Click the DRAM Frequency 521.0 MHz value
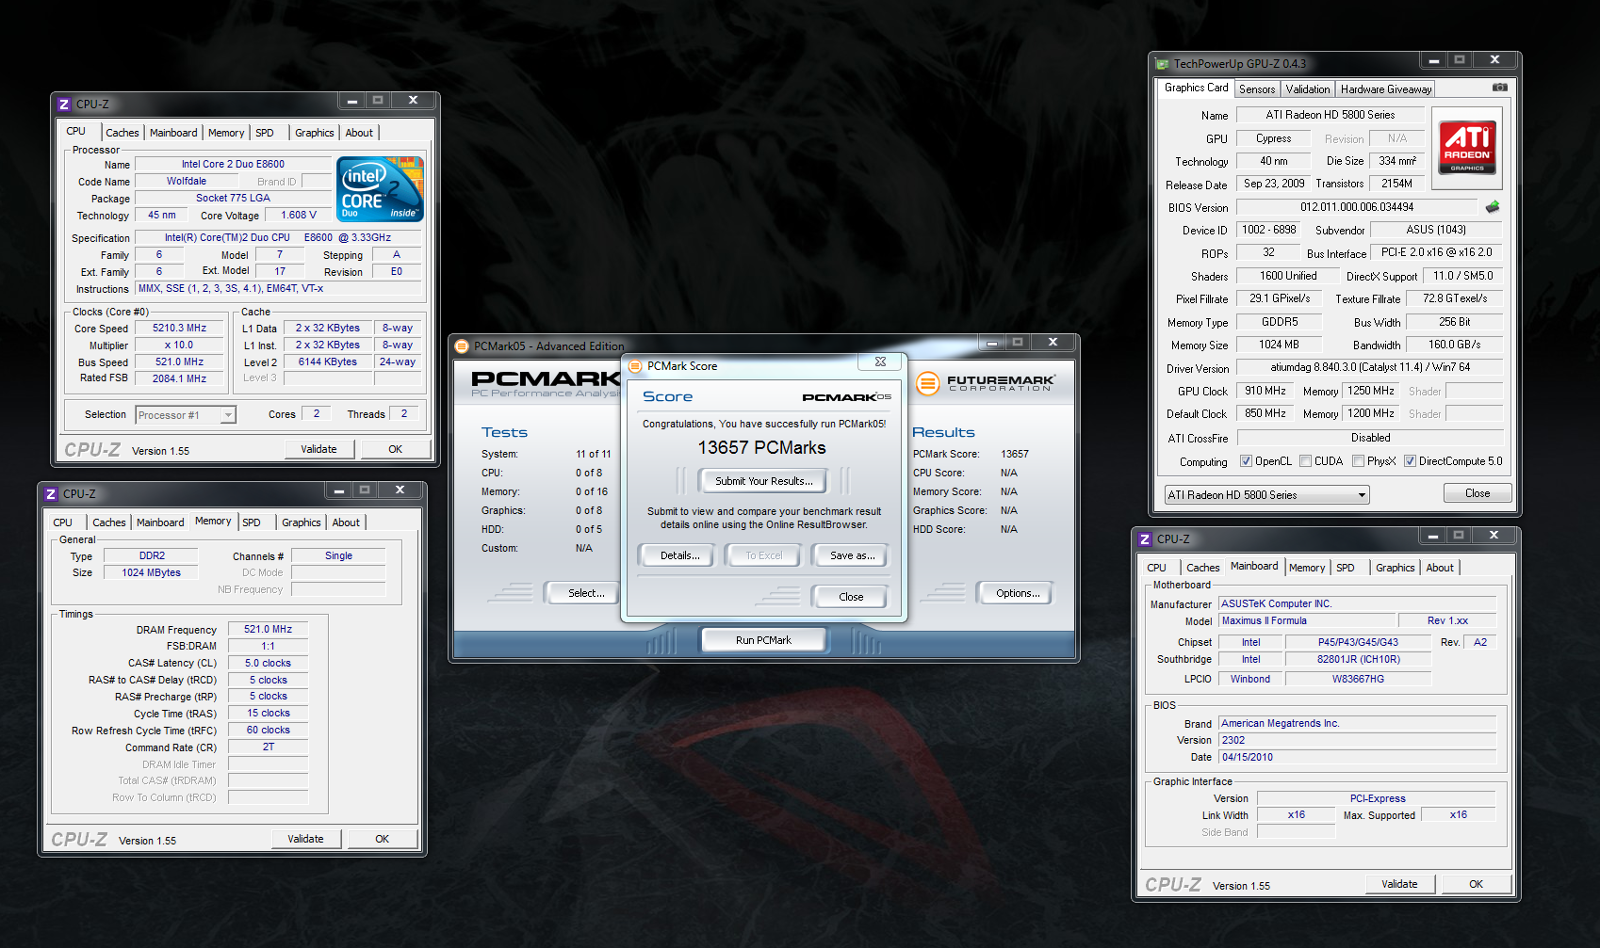The image size is (1600, 948). tap(268, 630)
